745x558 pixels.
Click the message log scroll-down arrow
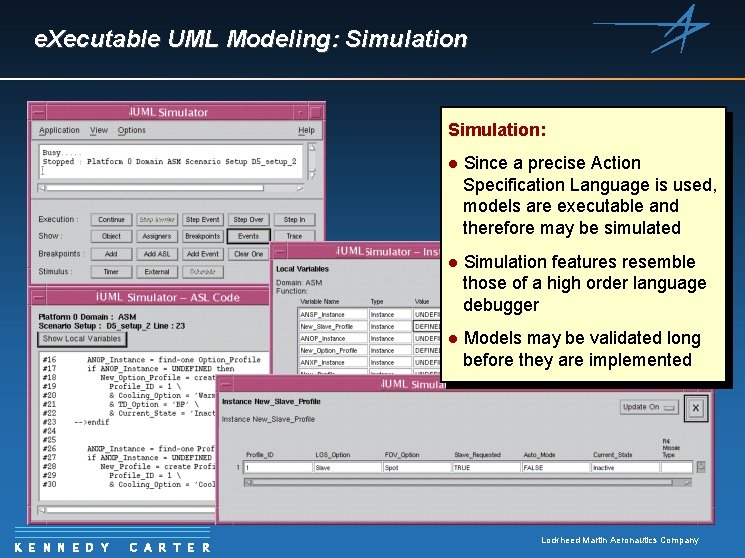click(312, 175)
